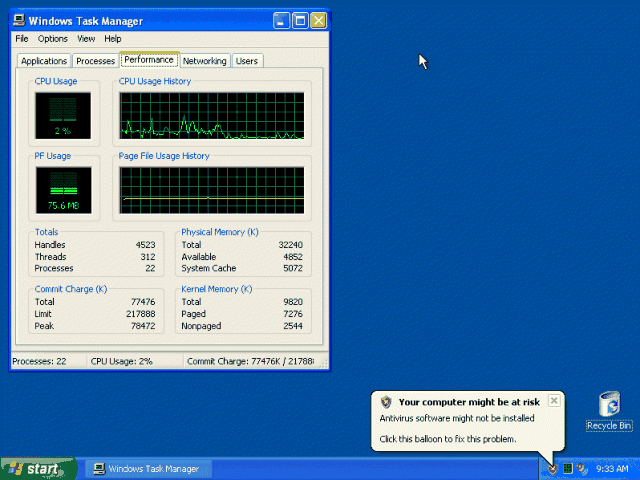Switch to the Processes tab
Image resolution: width=640 pixels, height=480 pixels.
click(x=96, y=61)
